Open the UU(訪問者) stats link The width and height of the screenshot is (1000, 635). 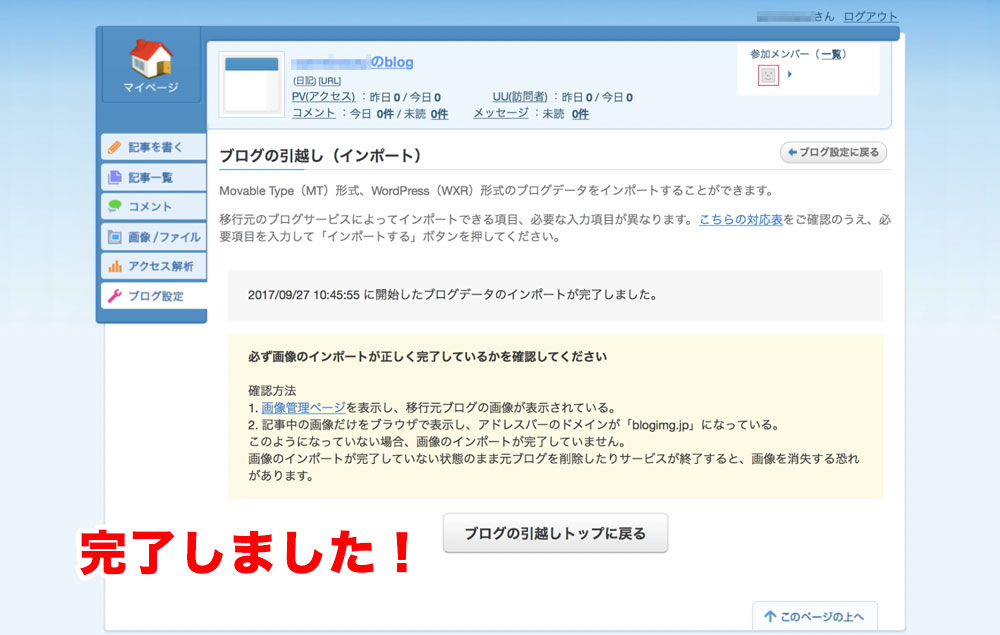[x=519, y=97]
